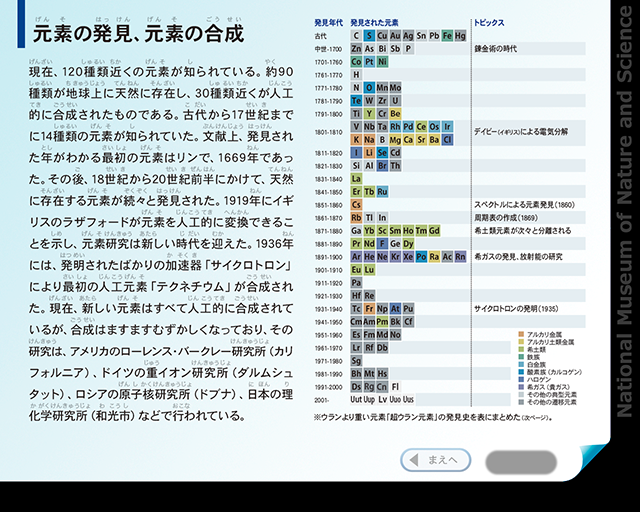
Task: Select the Ru element cell
Action: [x=382, y=192]
